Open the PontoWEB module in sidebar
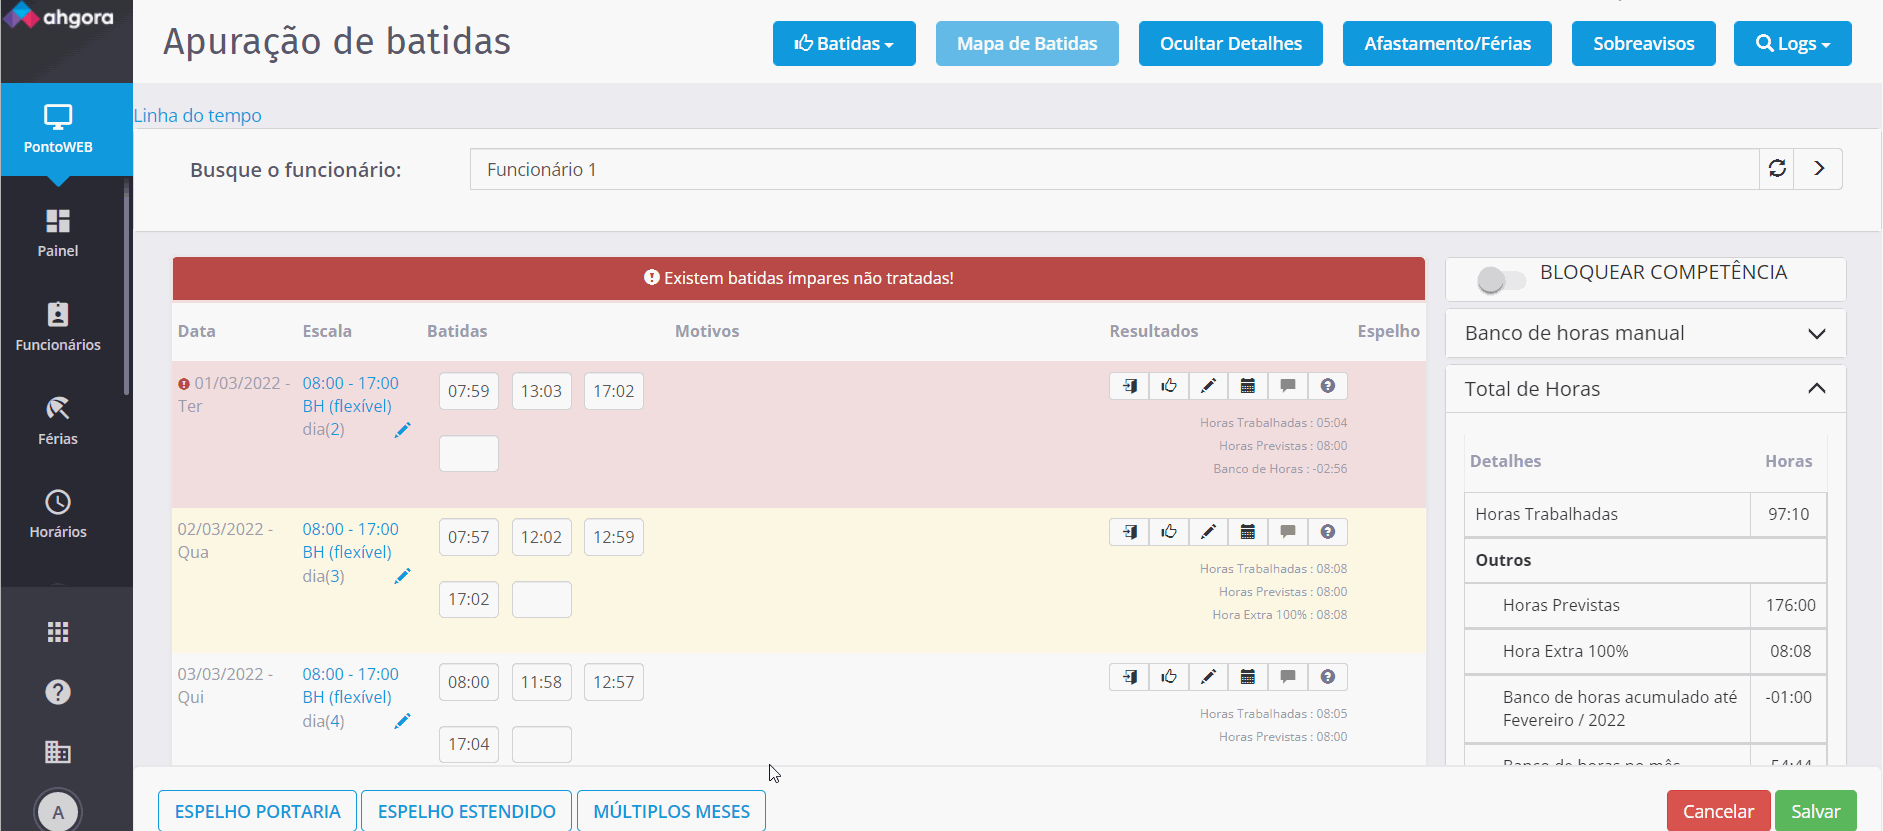This screenshot has height=831, width=1883. (x=58, y=129)
